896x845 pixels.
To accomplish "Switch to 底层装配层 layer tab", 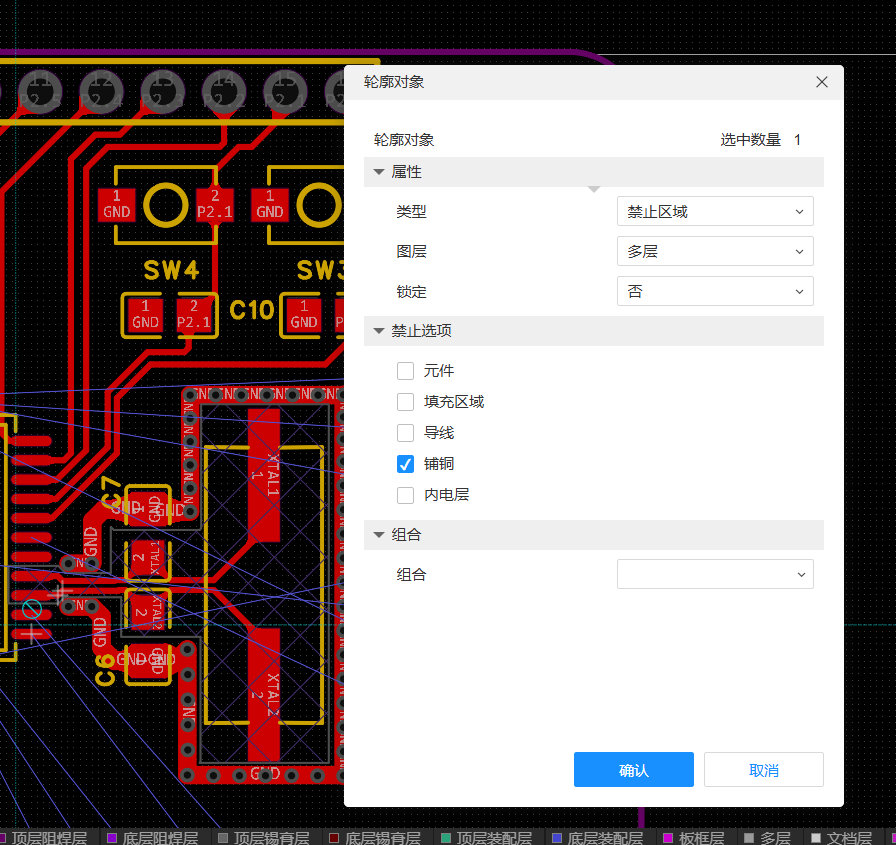I will 598,838.
